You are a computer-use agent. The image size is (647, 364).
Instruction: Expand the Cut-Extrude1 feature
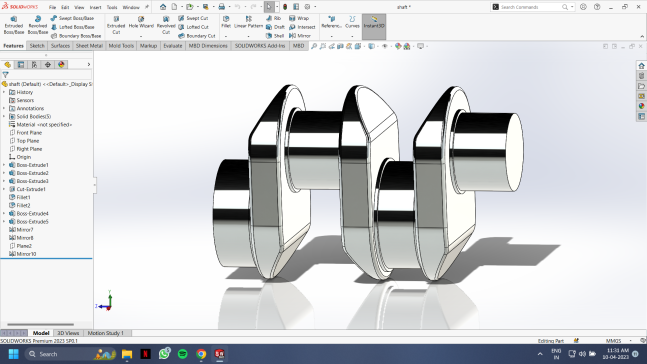tap(4, 189)
